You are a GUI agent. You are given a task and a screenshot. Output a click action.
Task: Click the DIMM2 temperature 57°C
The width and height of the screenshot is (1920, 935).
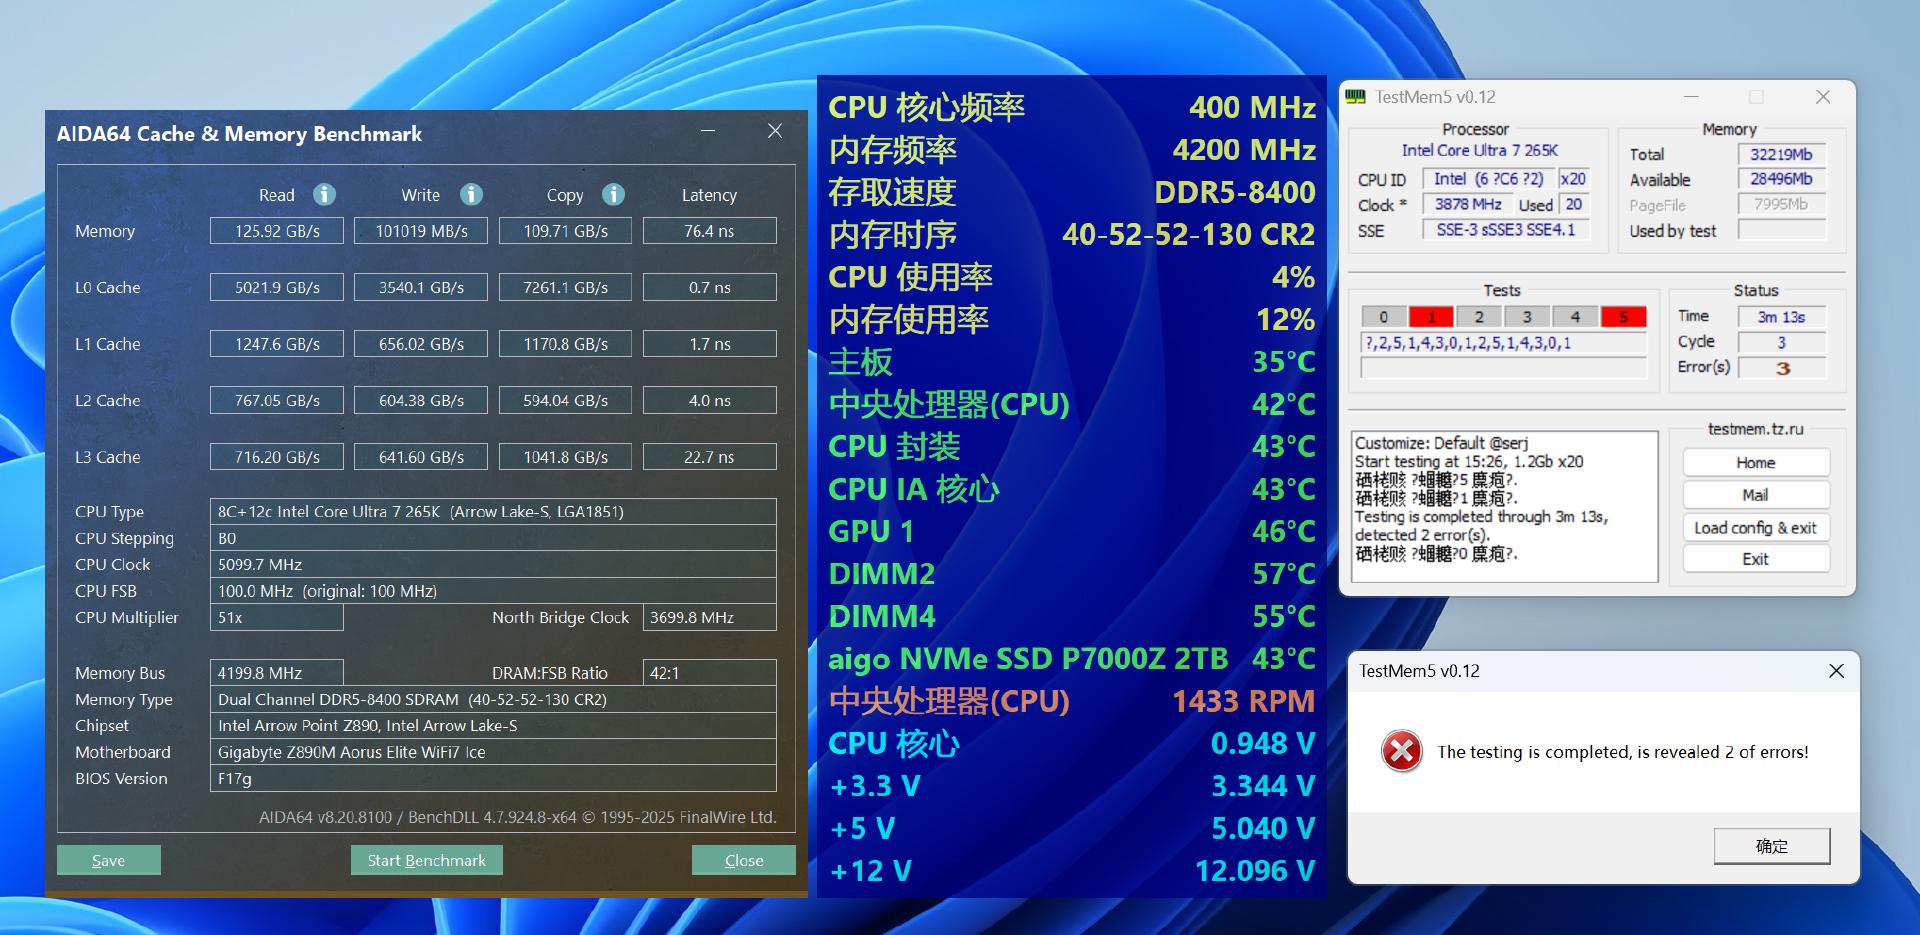coord(1284,574)
